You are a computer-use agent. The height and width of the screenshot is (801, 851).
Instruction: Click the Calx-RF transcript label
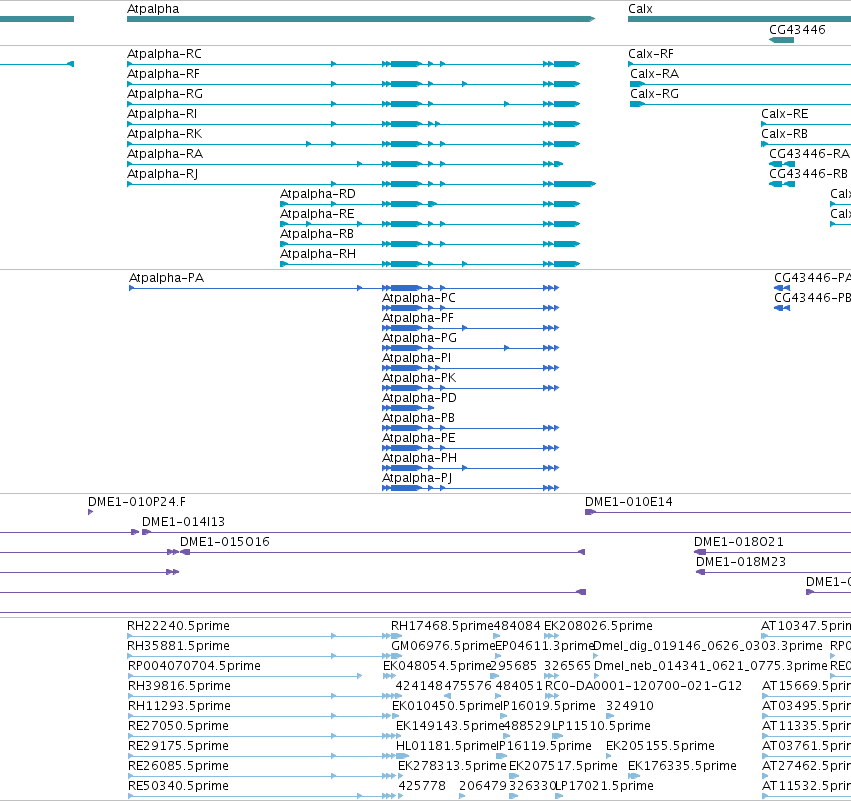point(650,54)
